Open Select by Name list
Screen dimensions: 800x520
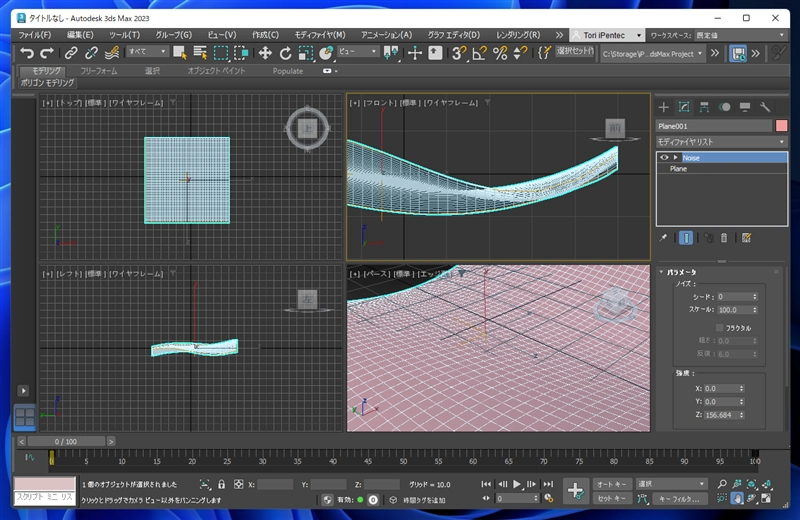(x=200, y=53)
